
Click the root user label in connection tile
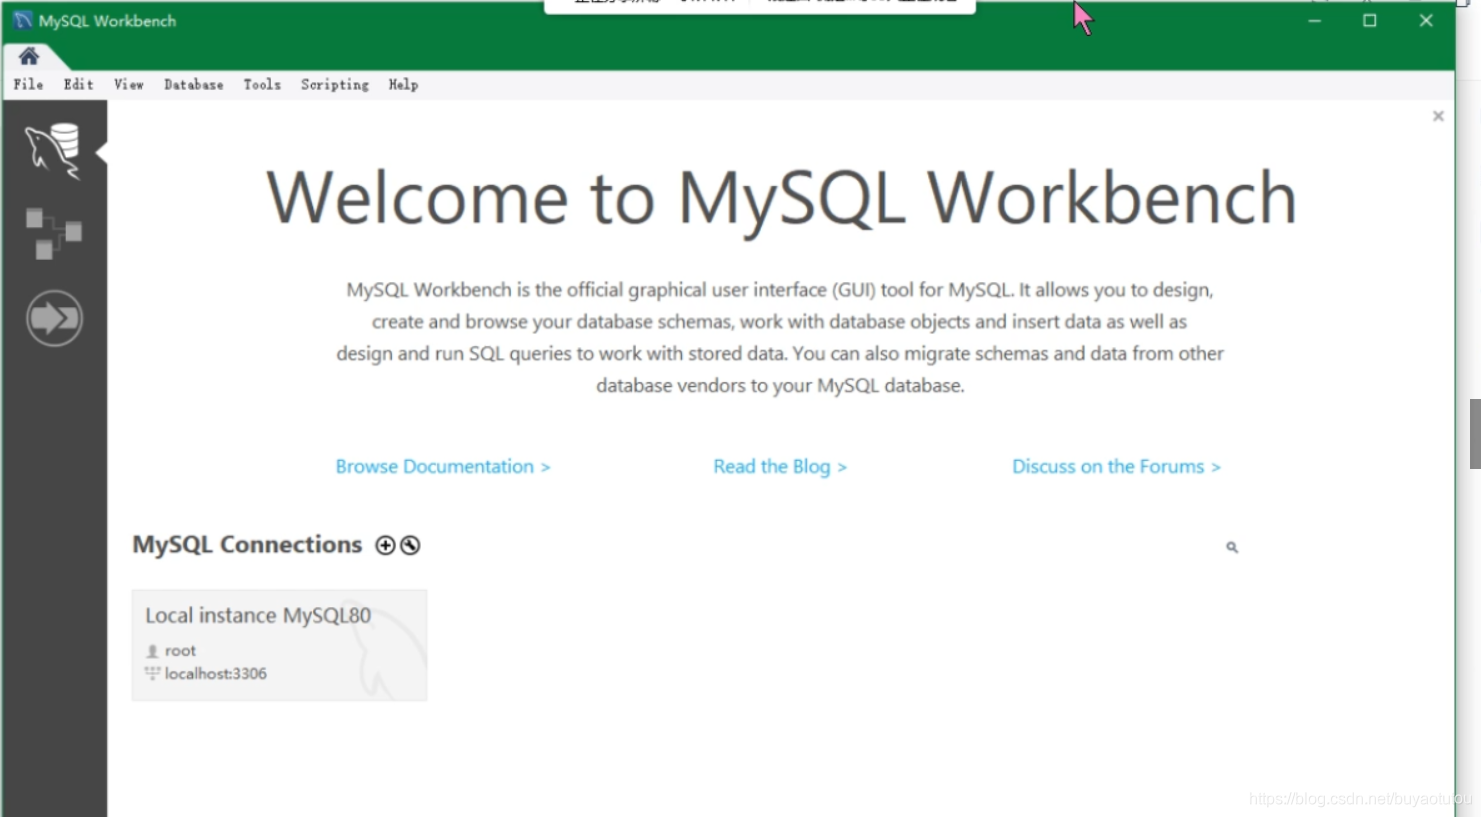180,651
